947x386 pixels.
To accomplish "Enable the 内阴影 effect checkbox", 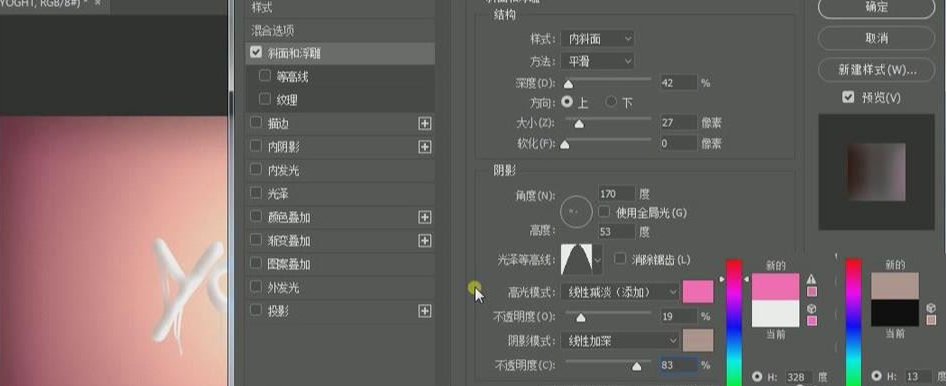I will (x=255, y=146).
